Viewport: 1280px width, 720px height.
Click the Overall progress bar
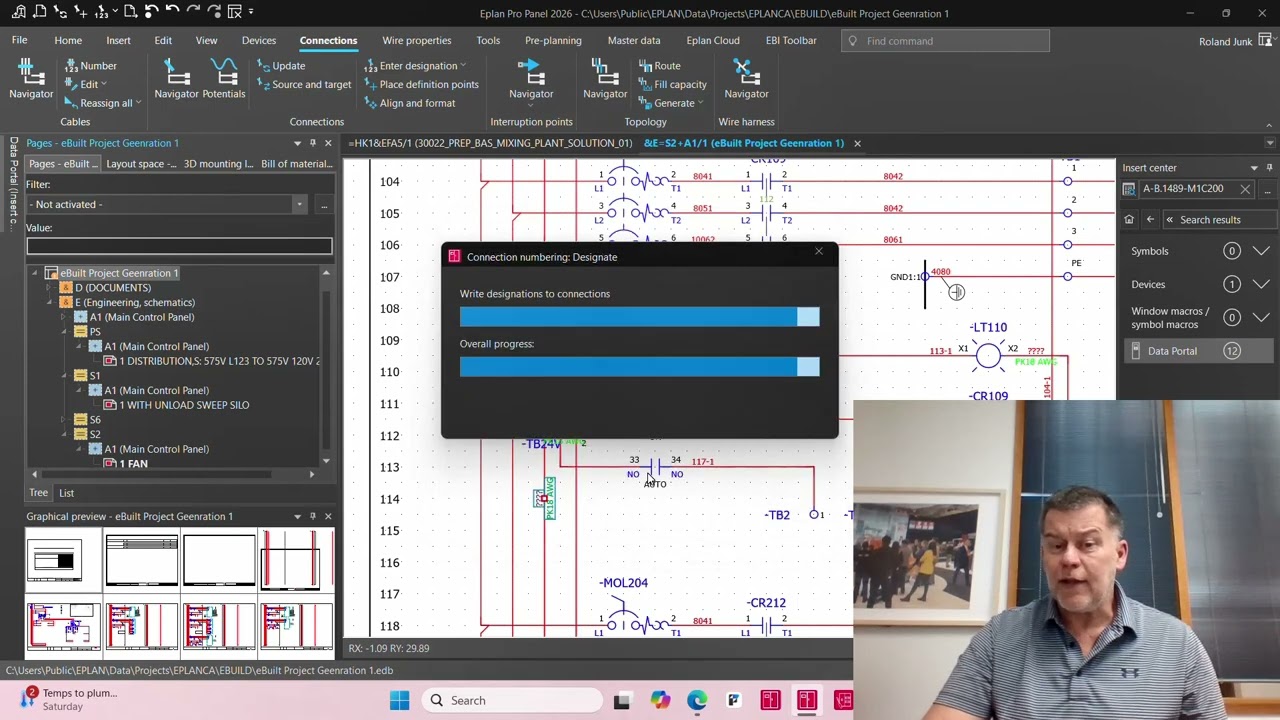[x=639, y=367]
